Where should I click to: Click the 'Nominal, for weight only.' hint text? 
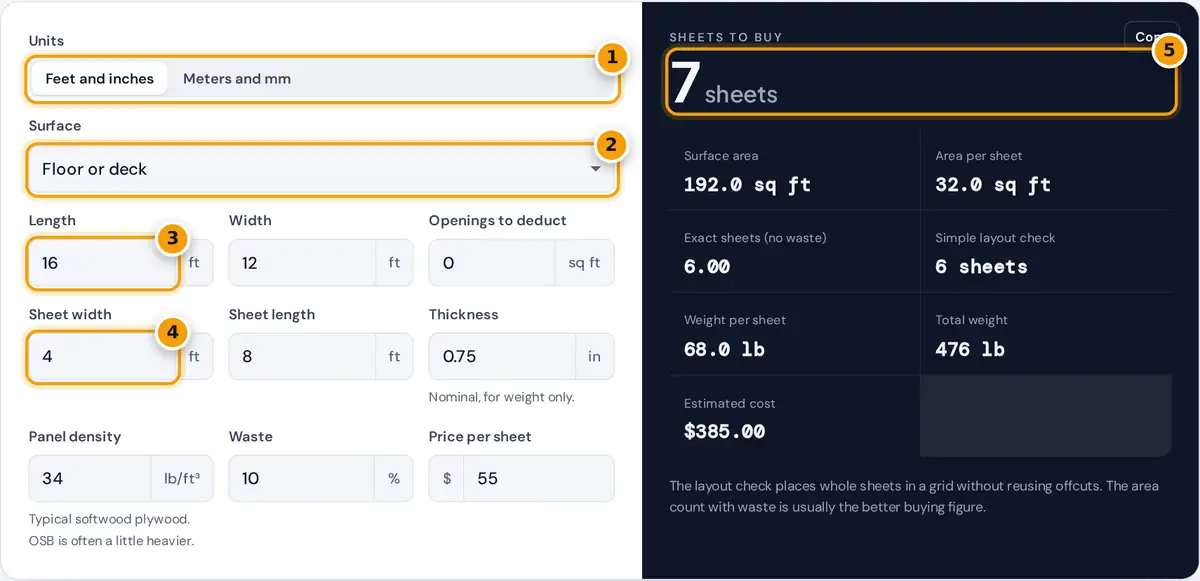point(502,397)
